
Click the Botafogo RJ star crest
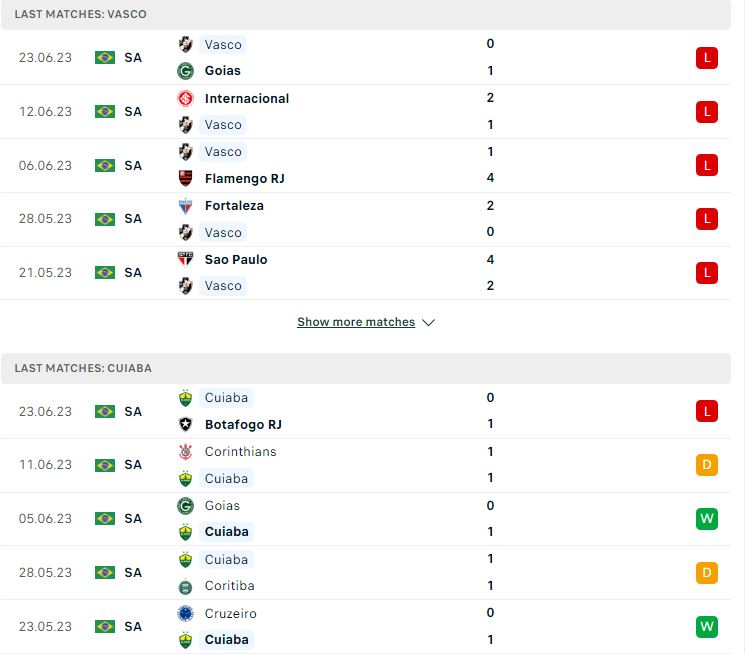185,424
